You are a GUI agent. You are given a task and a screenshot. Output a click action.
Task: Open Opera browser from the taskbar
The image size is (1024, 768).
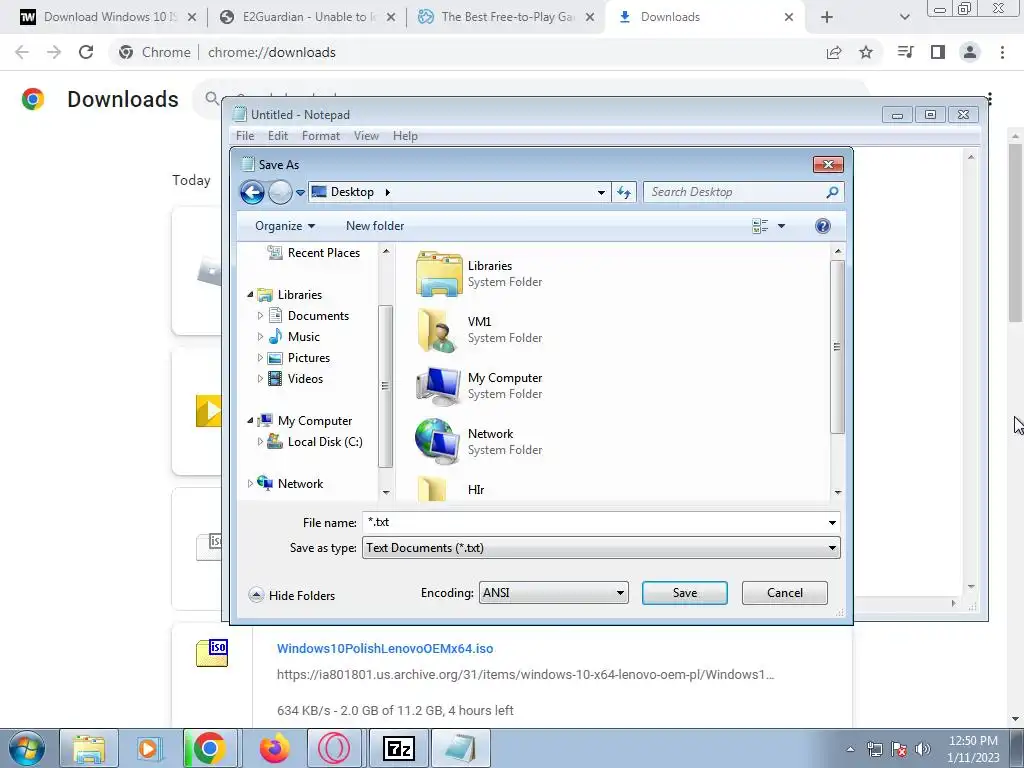click(334, 748)
